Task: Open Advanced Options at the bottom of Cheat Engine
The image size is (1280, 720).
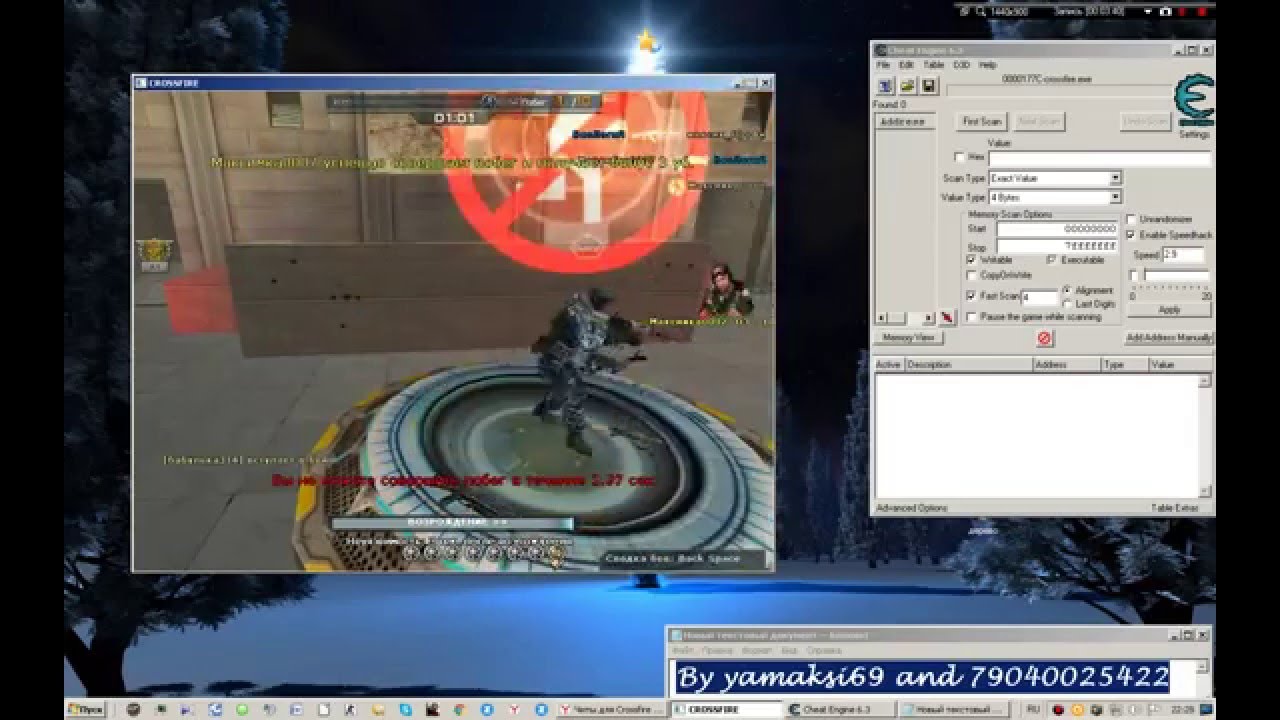Action: point(912,508)
